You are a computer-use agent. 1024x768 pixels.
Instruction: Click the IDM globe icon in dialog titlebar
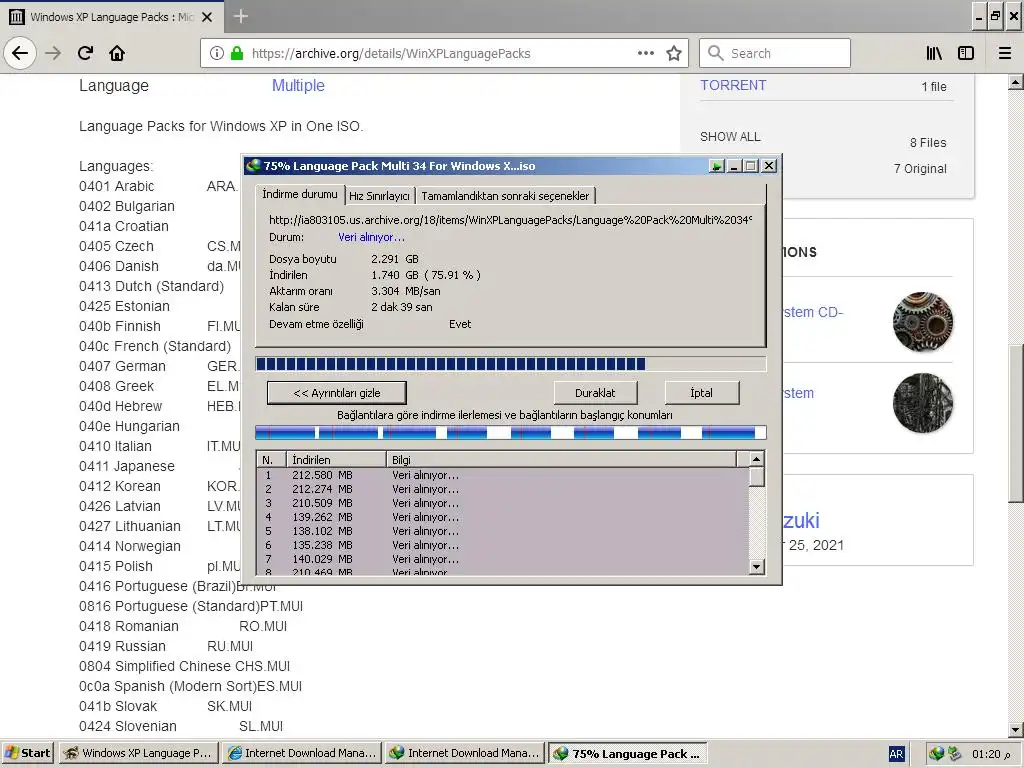coord(253,166)
